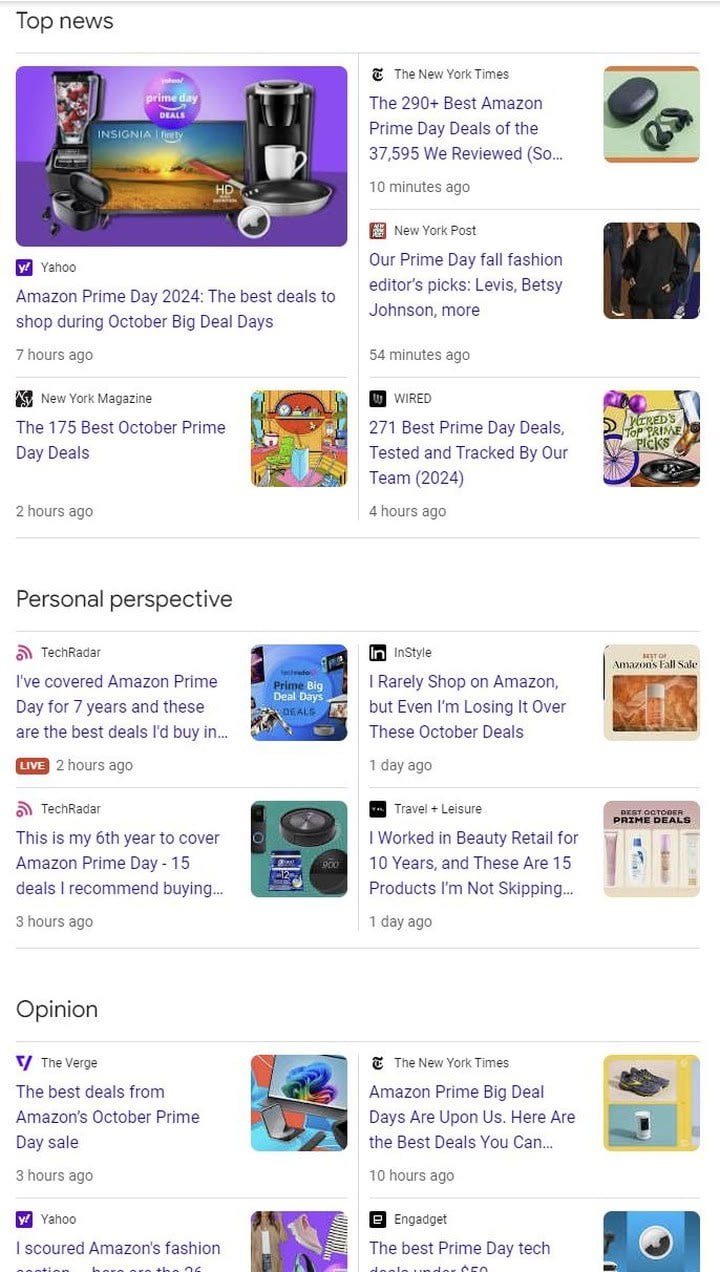720x1272 pixels.
Task: Open the earbuds thumbnail for NYT deals article
Action: pyautogui.click(x=651, y=114)
